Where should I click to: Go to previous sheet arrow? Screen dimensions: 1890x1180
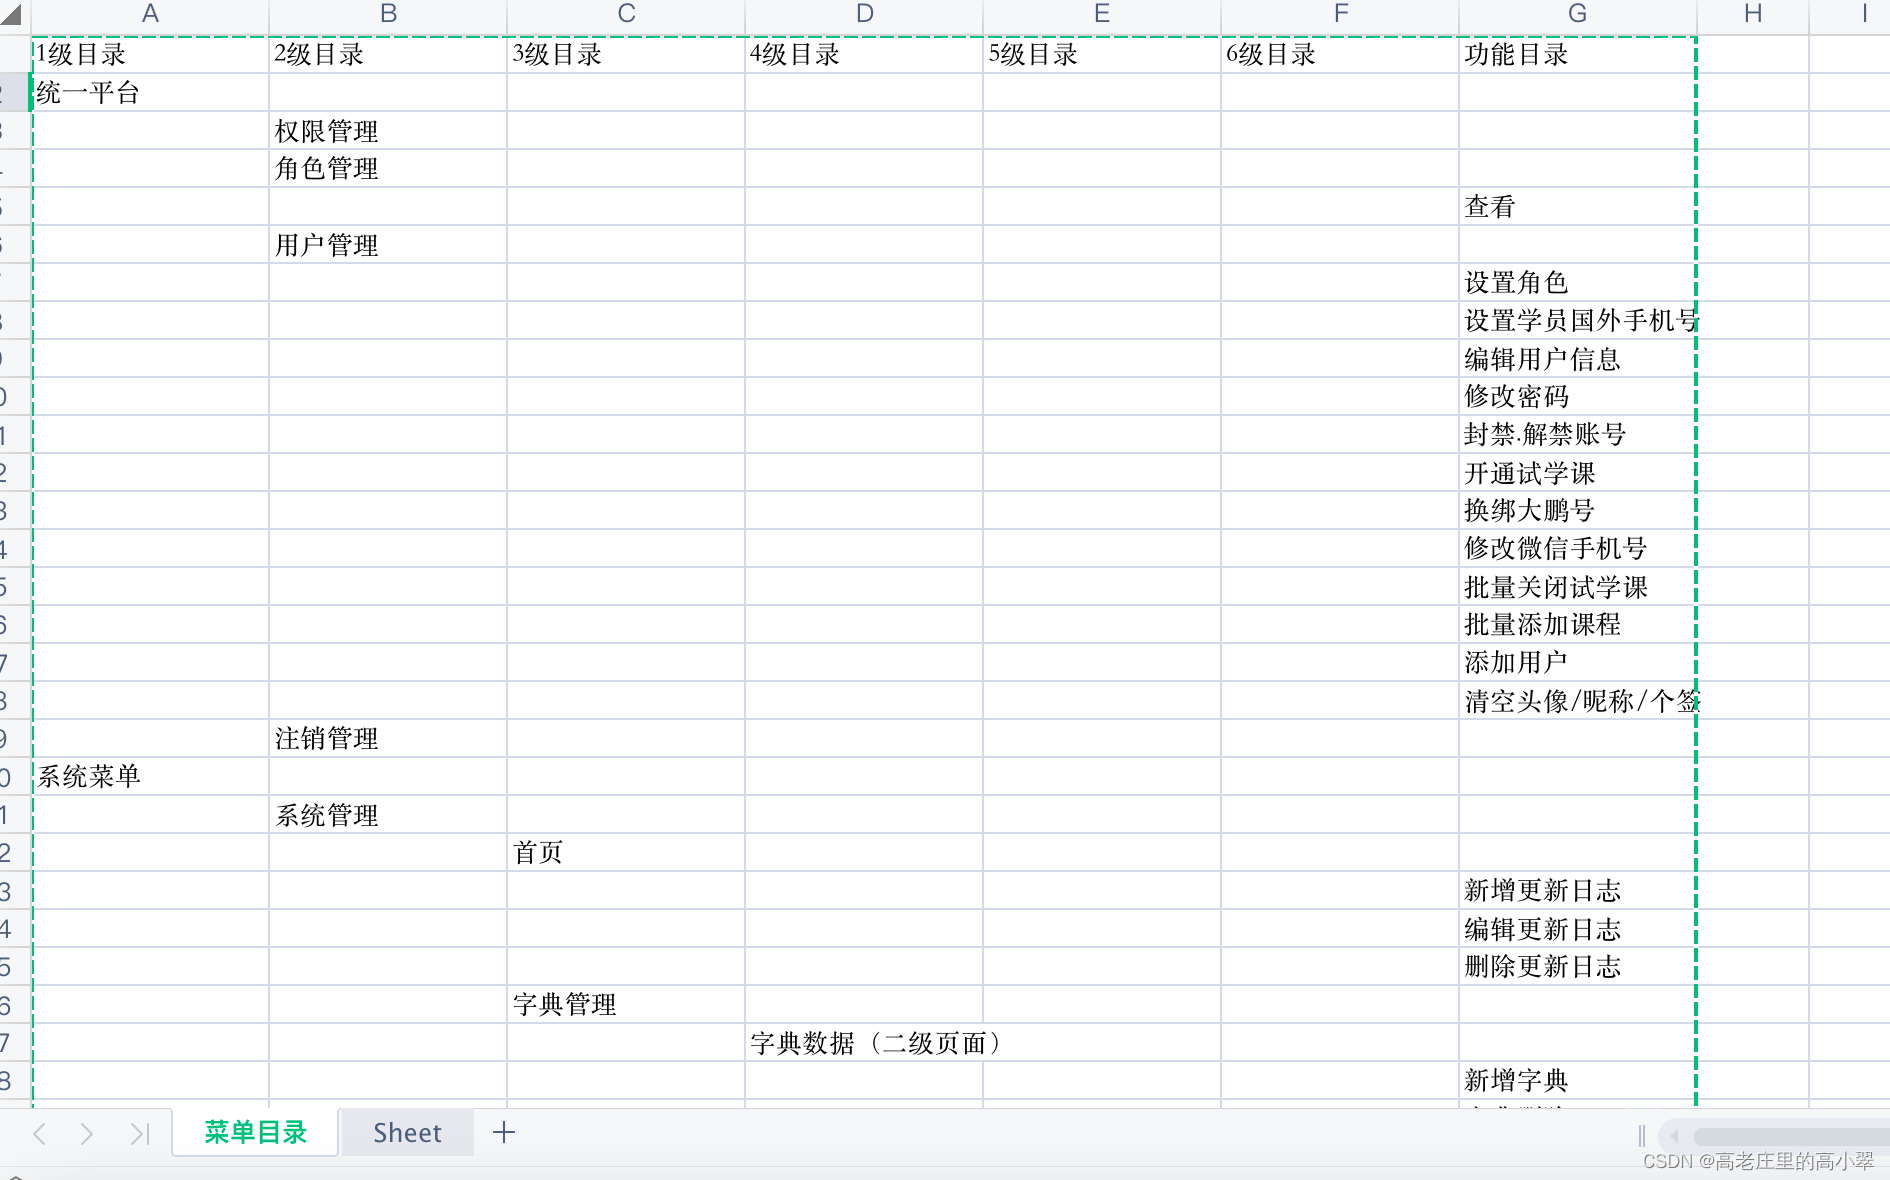(x=40, y=1133)
